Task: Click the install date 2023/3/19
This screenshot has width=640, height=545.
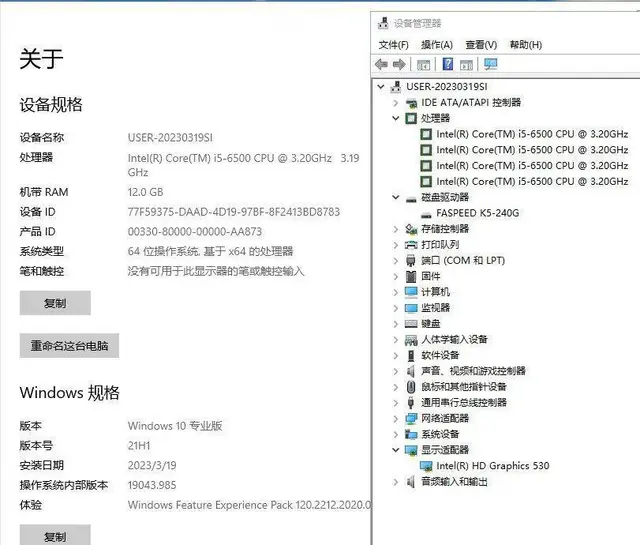Action: tap(152, 465)
